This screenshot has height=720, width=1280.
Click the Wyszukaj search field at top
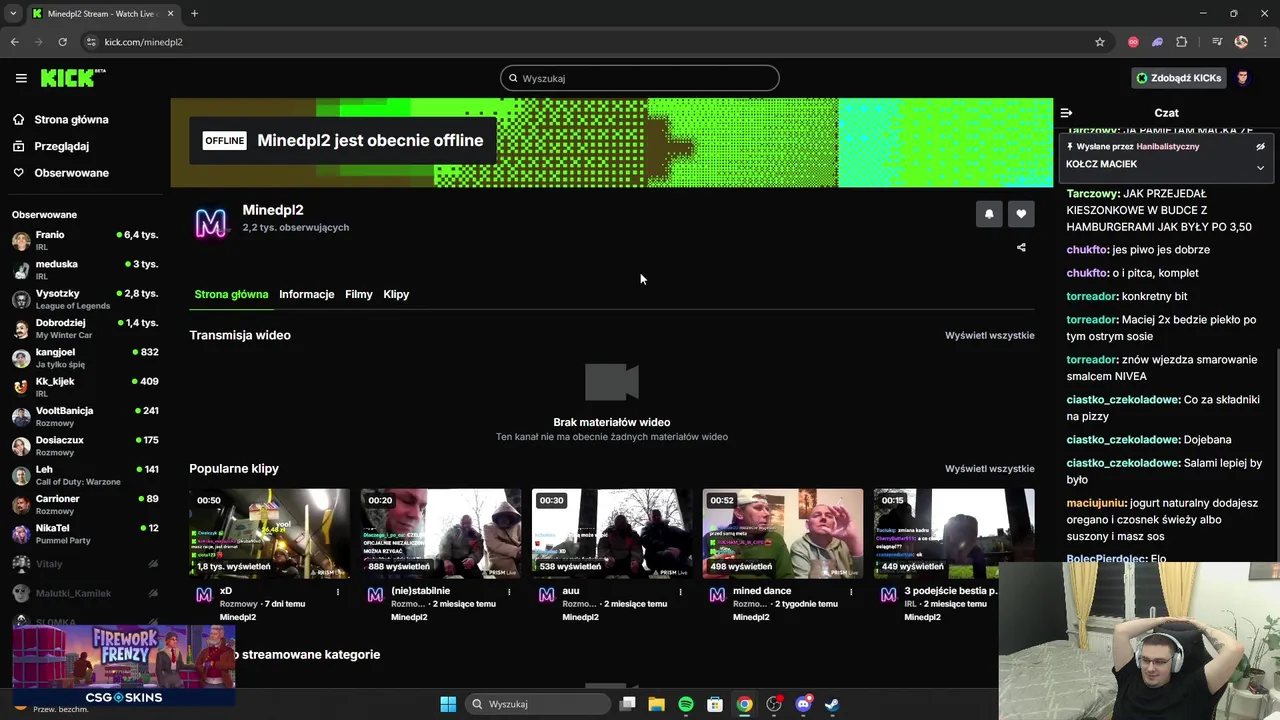[x=640, y=78]
